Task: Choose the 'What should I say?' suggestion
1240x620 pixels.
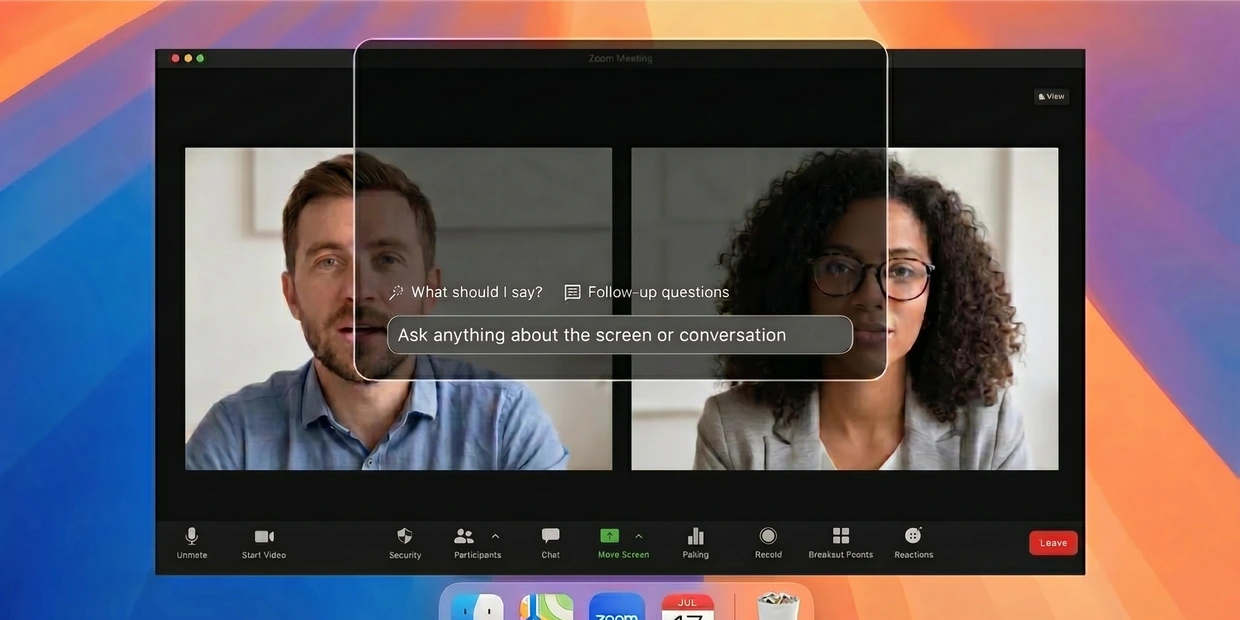Action: tap(466, 292)
